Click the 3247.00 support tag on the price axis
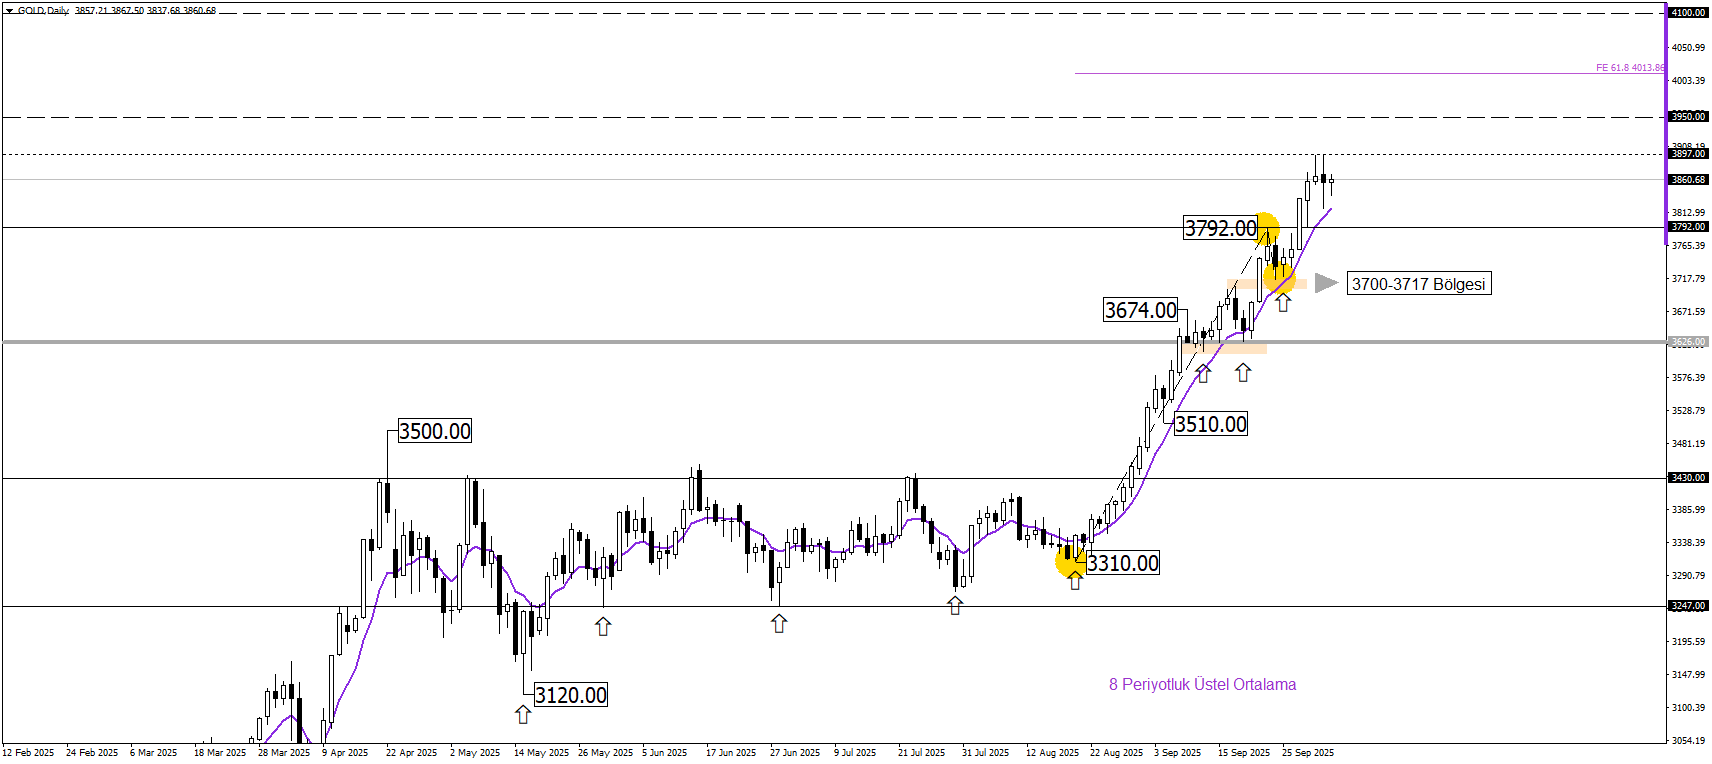Image resolution: width=1712 pixels, height=764 pixels. point(1688,606)
